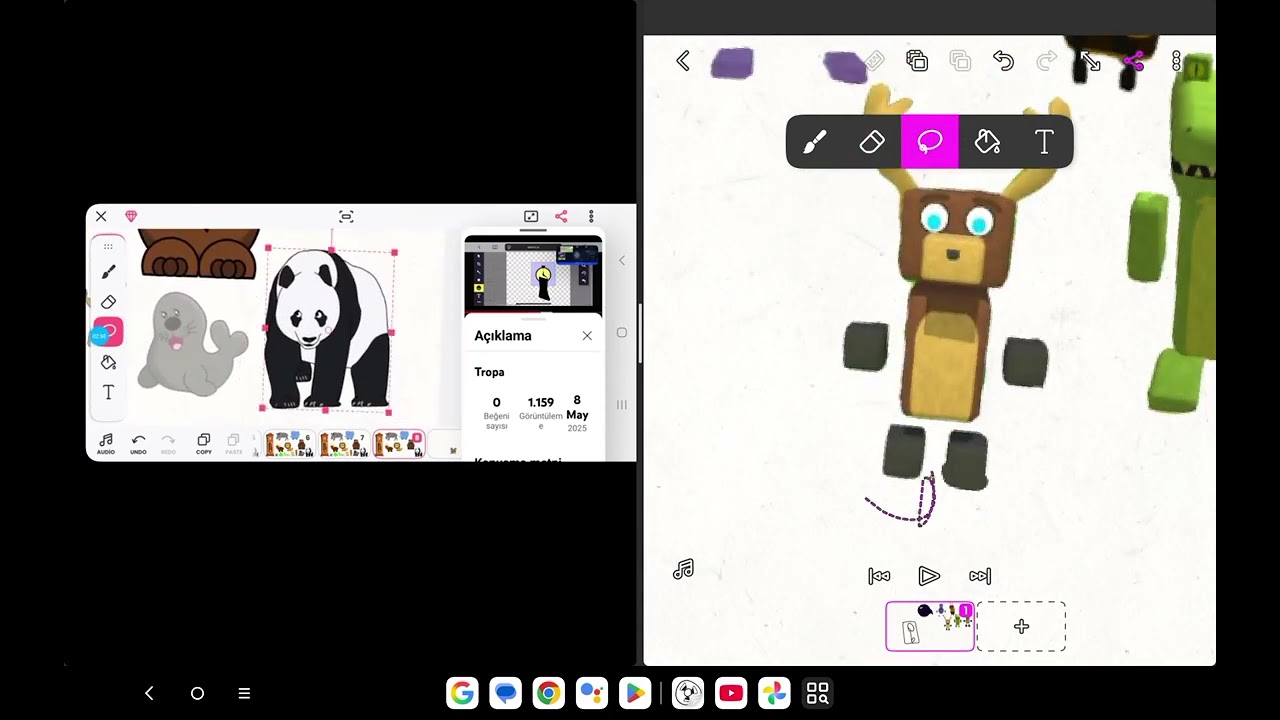Open Messages app from the taskbar
Screen dimensions: 1280x720
click(x=506, y=693)
